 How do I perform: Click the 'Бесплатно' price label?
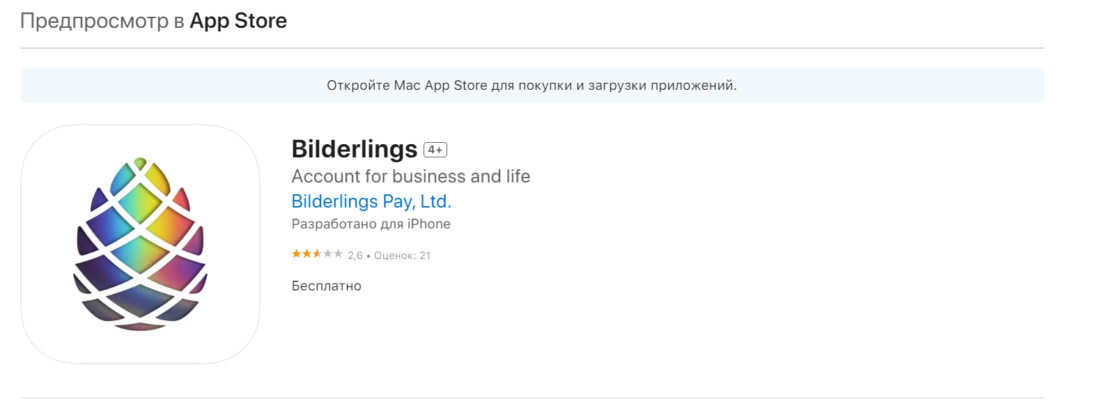pos(326,286)
